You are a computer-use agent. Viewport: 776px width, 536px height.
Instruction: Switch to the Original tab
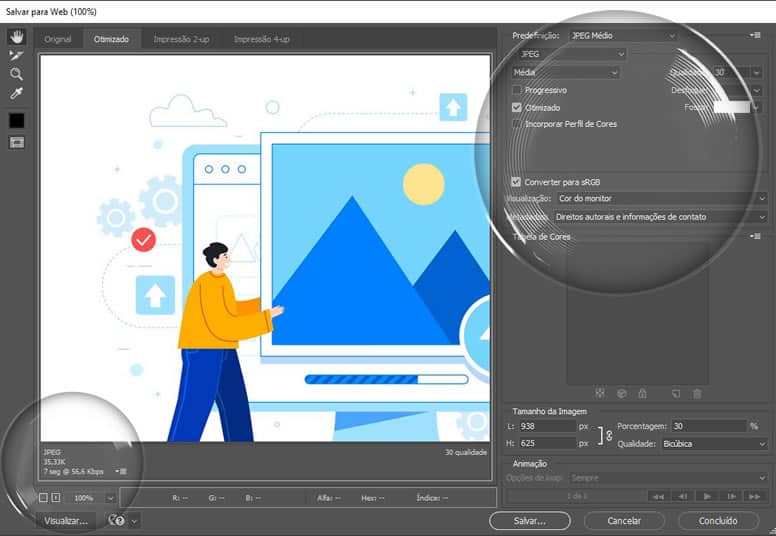pos(57,39)
